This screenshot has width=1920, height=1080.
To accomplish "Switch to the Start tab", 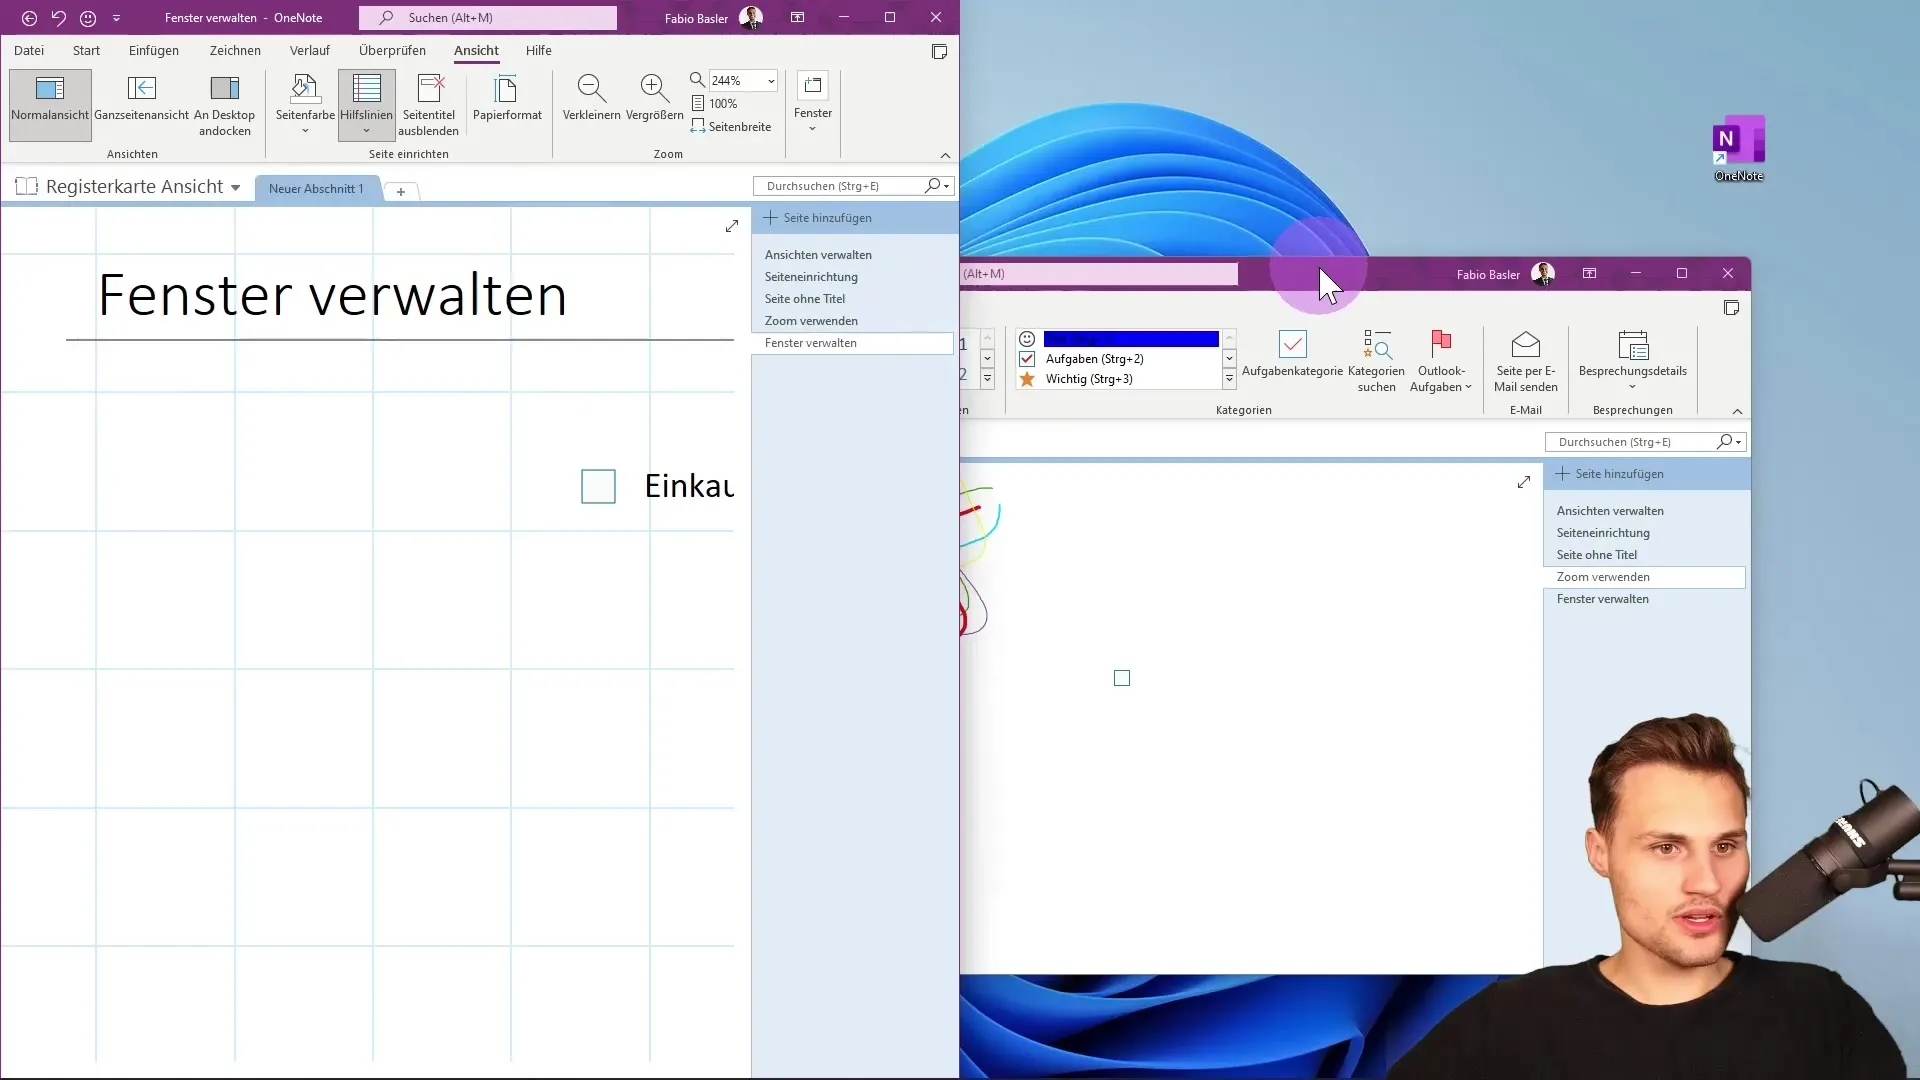I will click(x=86, y=50).
